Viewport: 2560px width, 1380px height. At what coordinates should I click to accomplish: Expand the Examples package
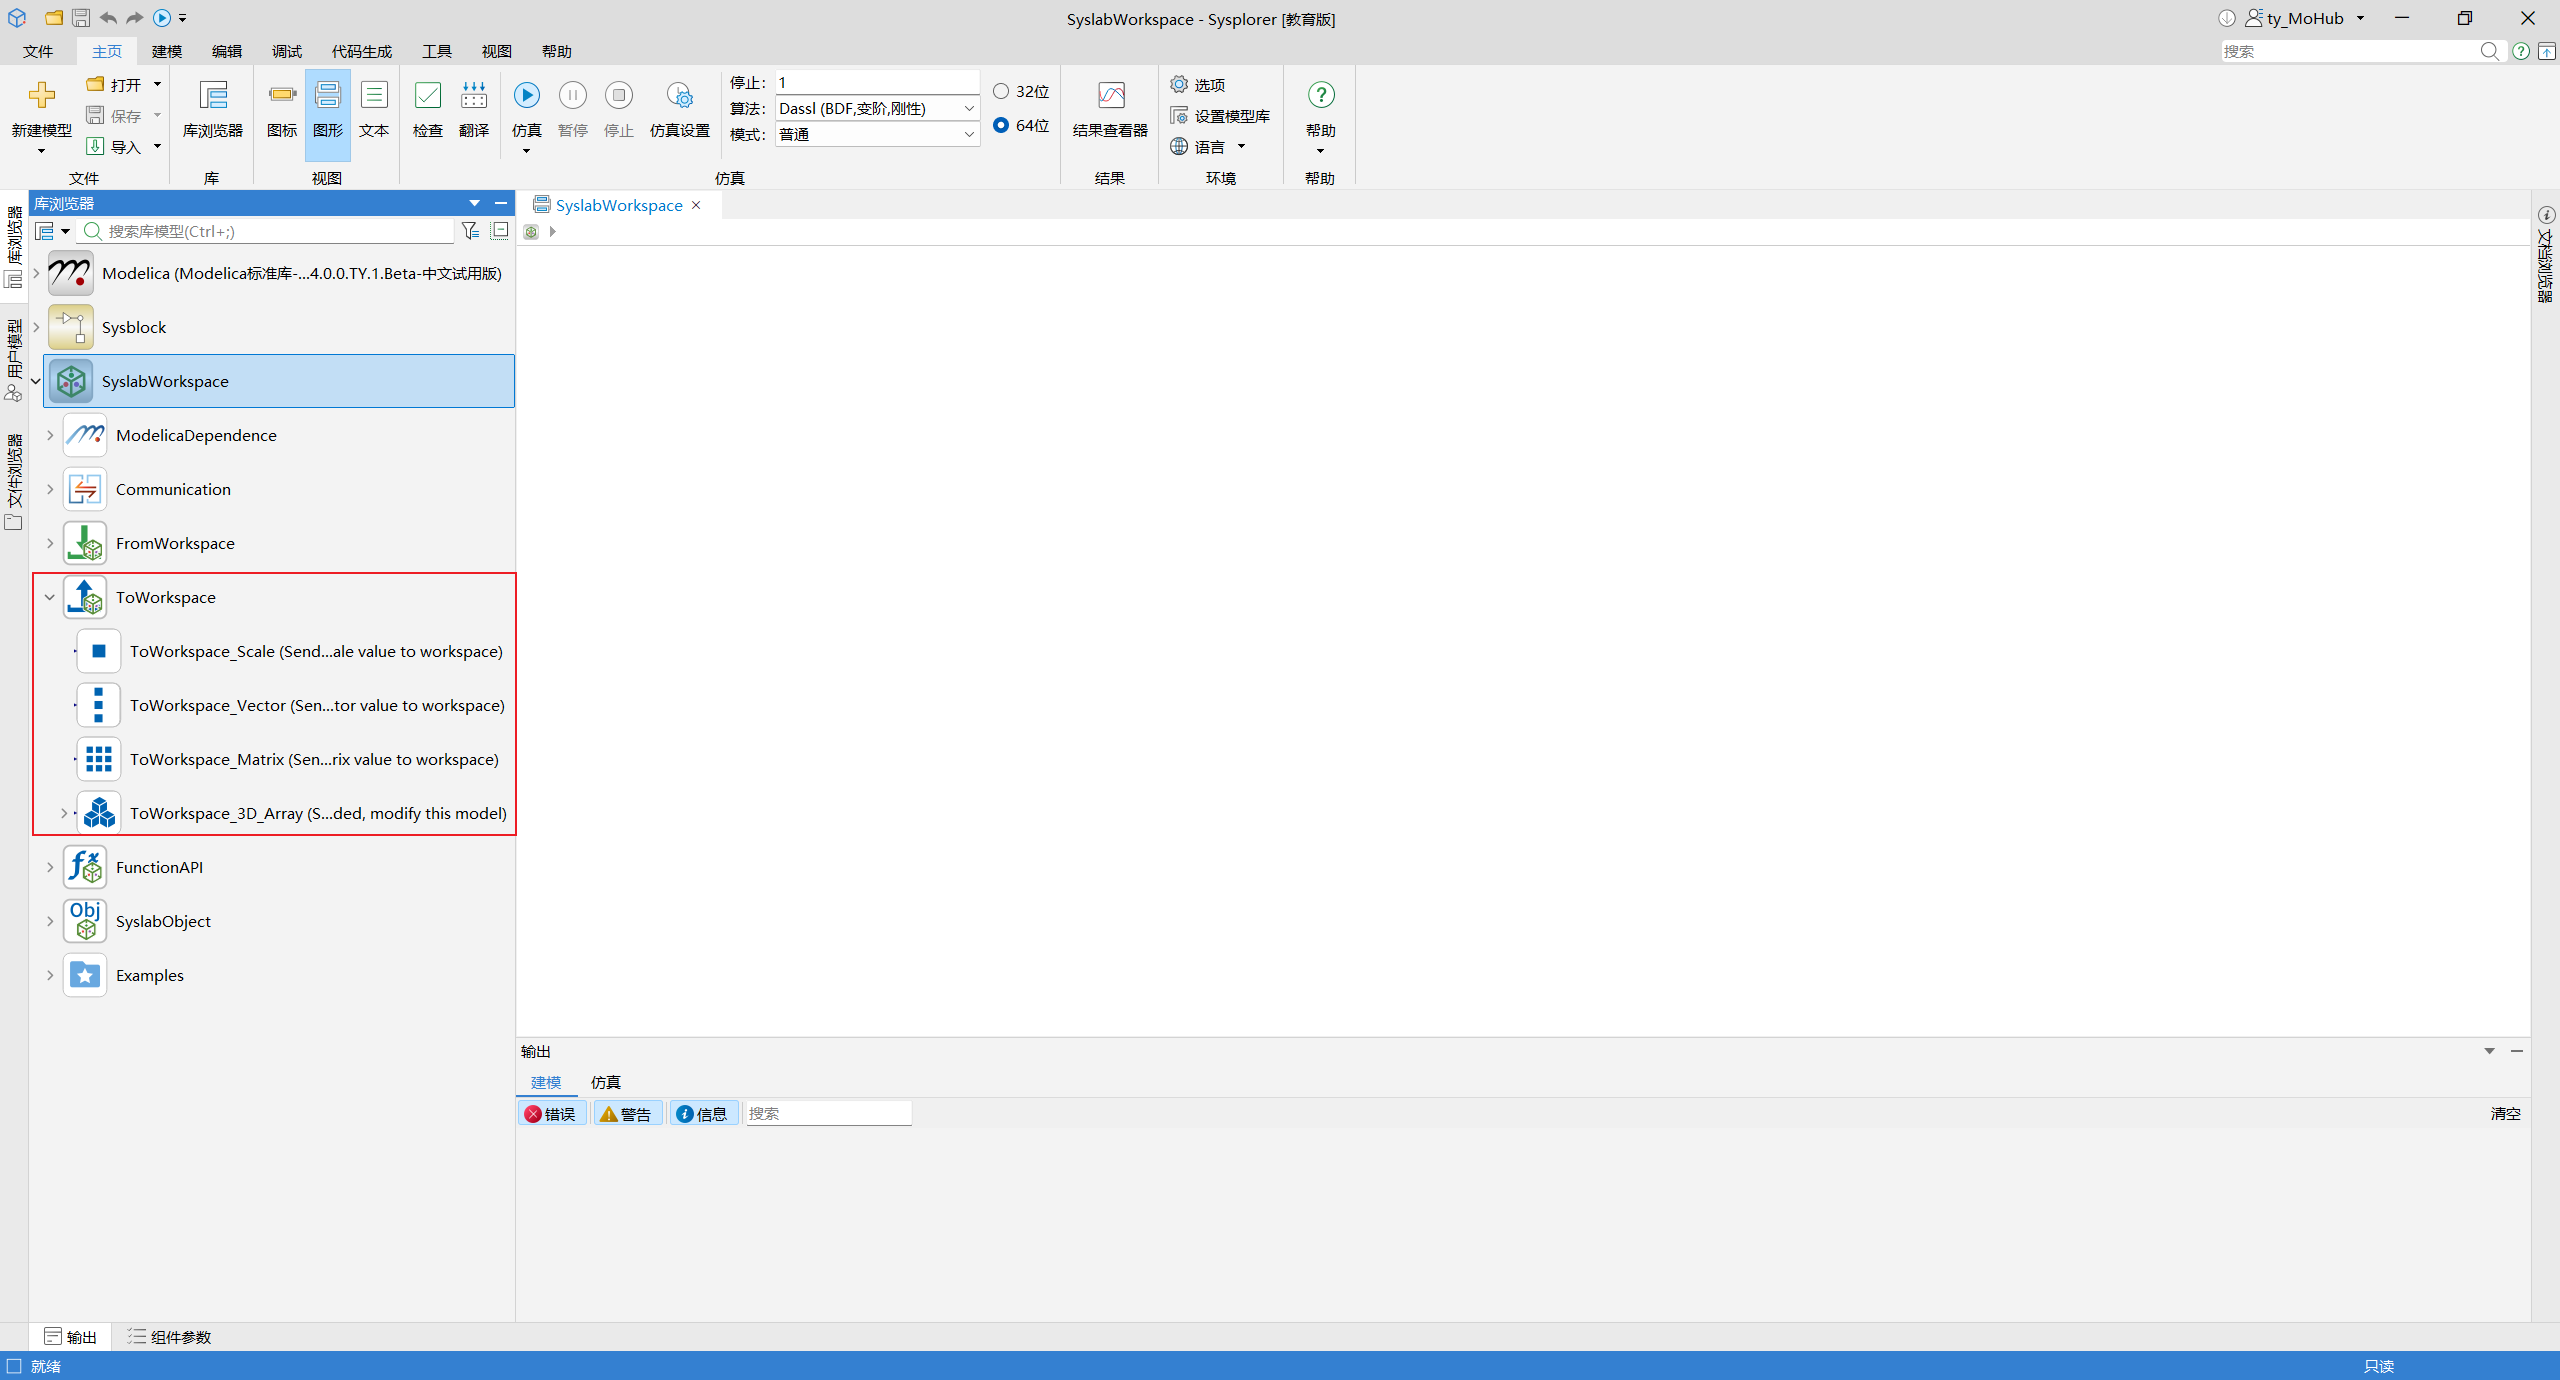50,975
